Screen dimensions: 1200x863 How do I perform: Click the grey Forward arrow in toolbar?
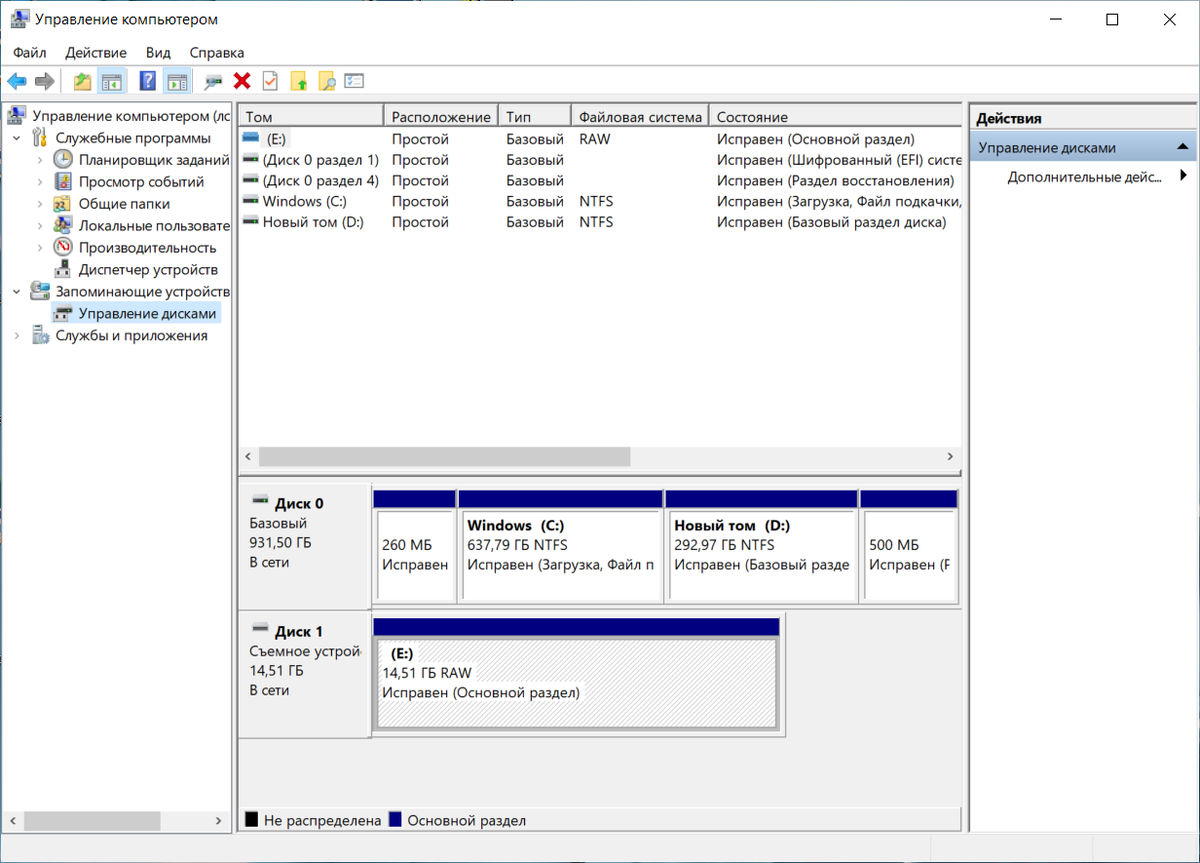(x=44, y=81)
